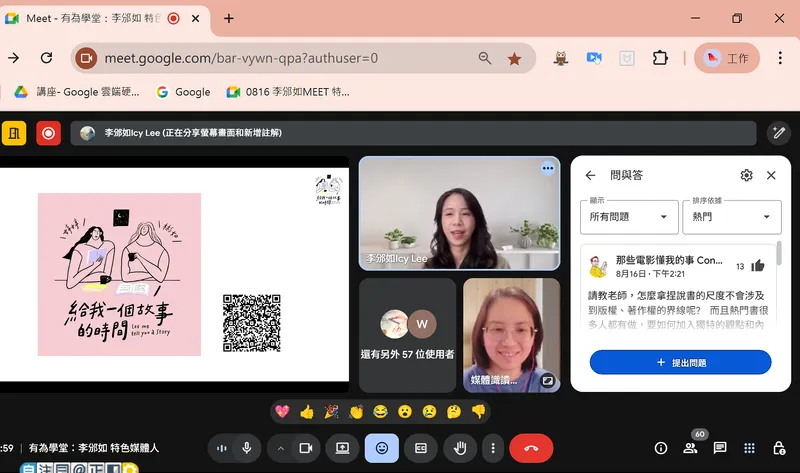Open the 0816 李邠如MEET bookmark

[x=289, y=92]
